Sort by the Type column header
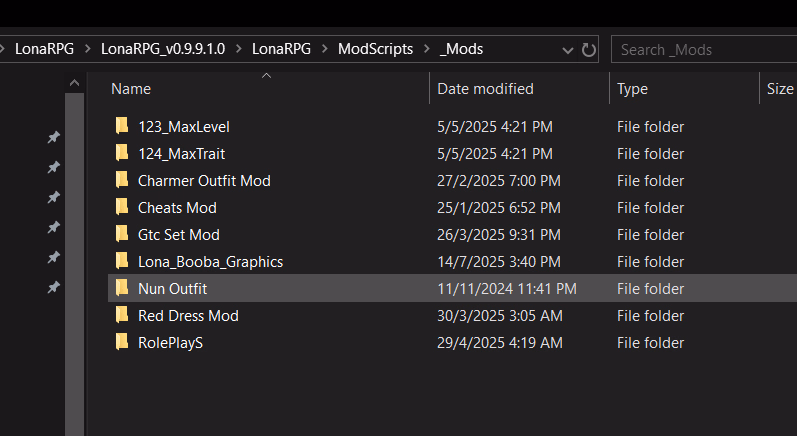 pyautogui.click(x=632, y=89)
